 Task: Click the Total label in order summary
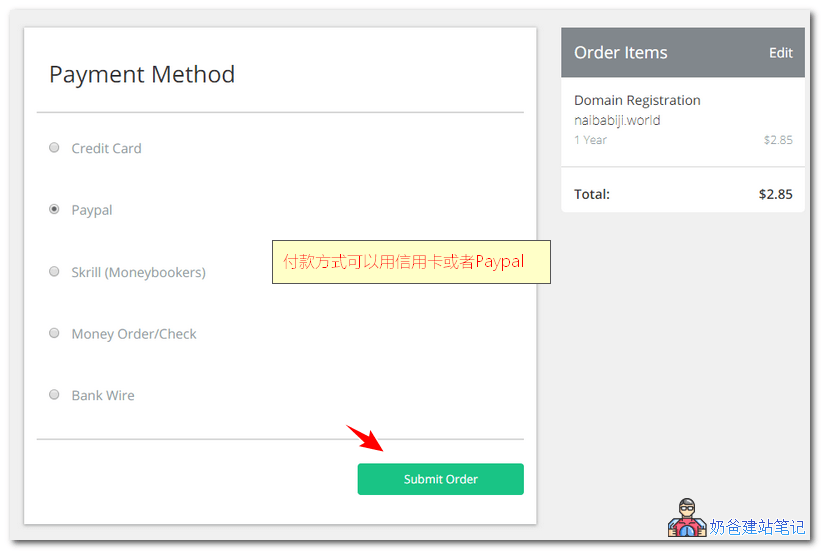point(592,194)
